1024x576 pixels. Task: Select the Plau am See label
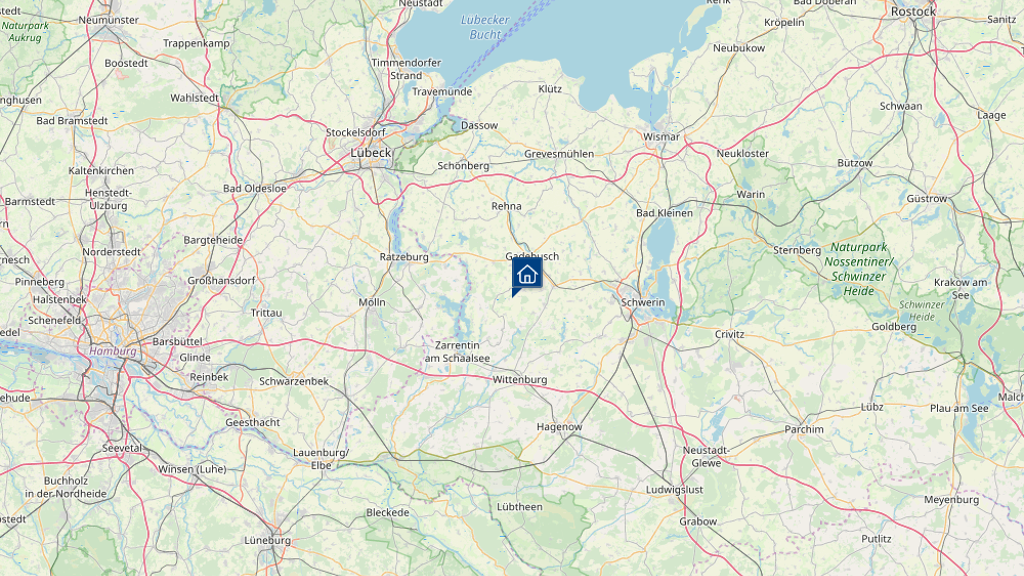coord(959,408)
